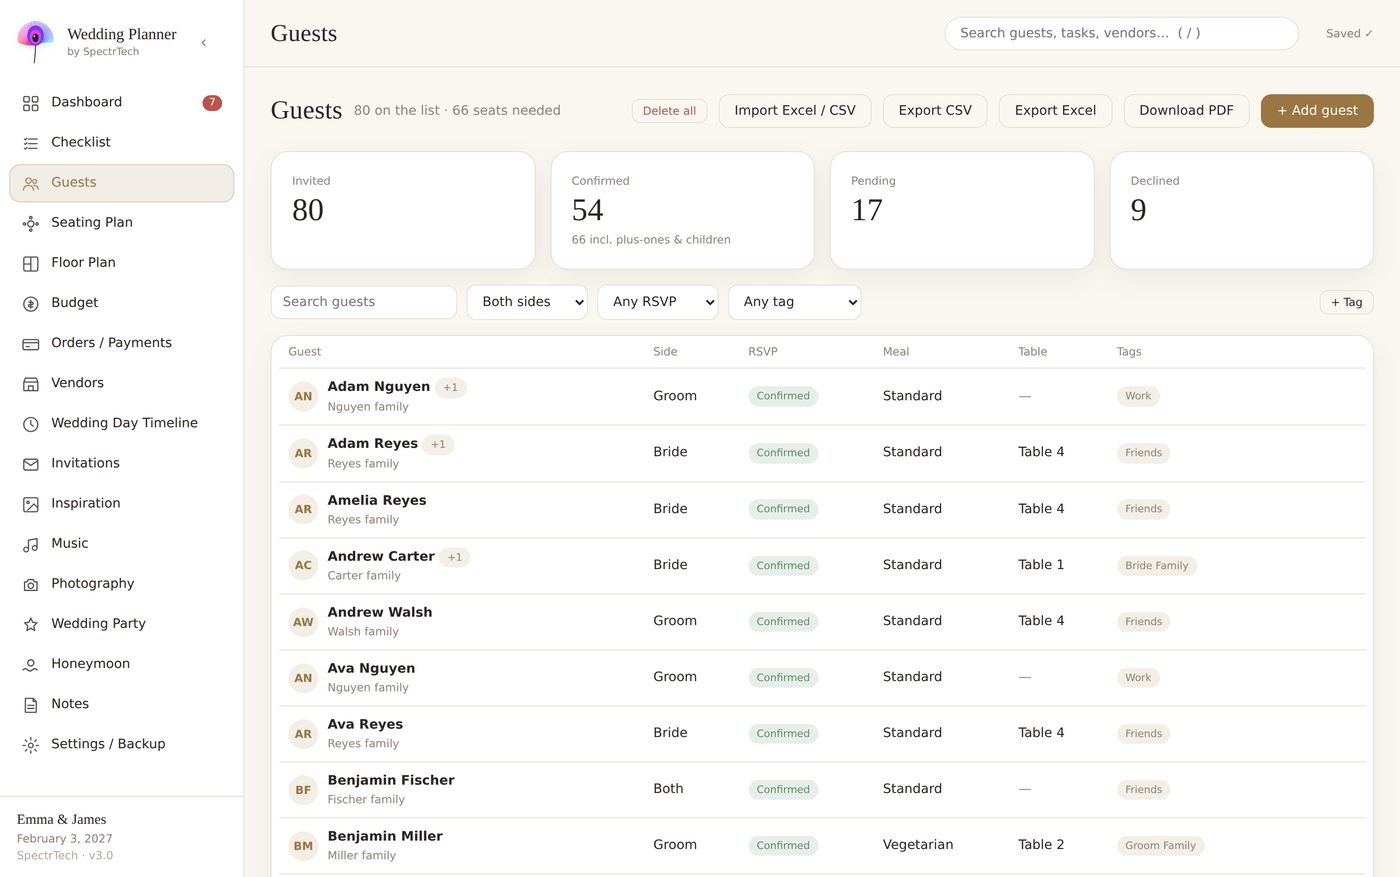1400x877 pixels.
Task: Click the + Tag button
Action: [1346, 302]
